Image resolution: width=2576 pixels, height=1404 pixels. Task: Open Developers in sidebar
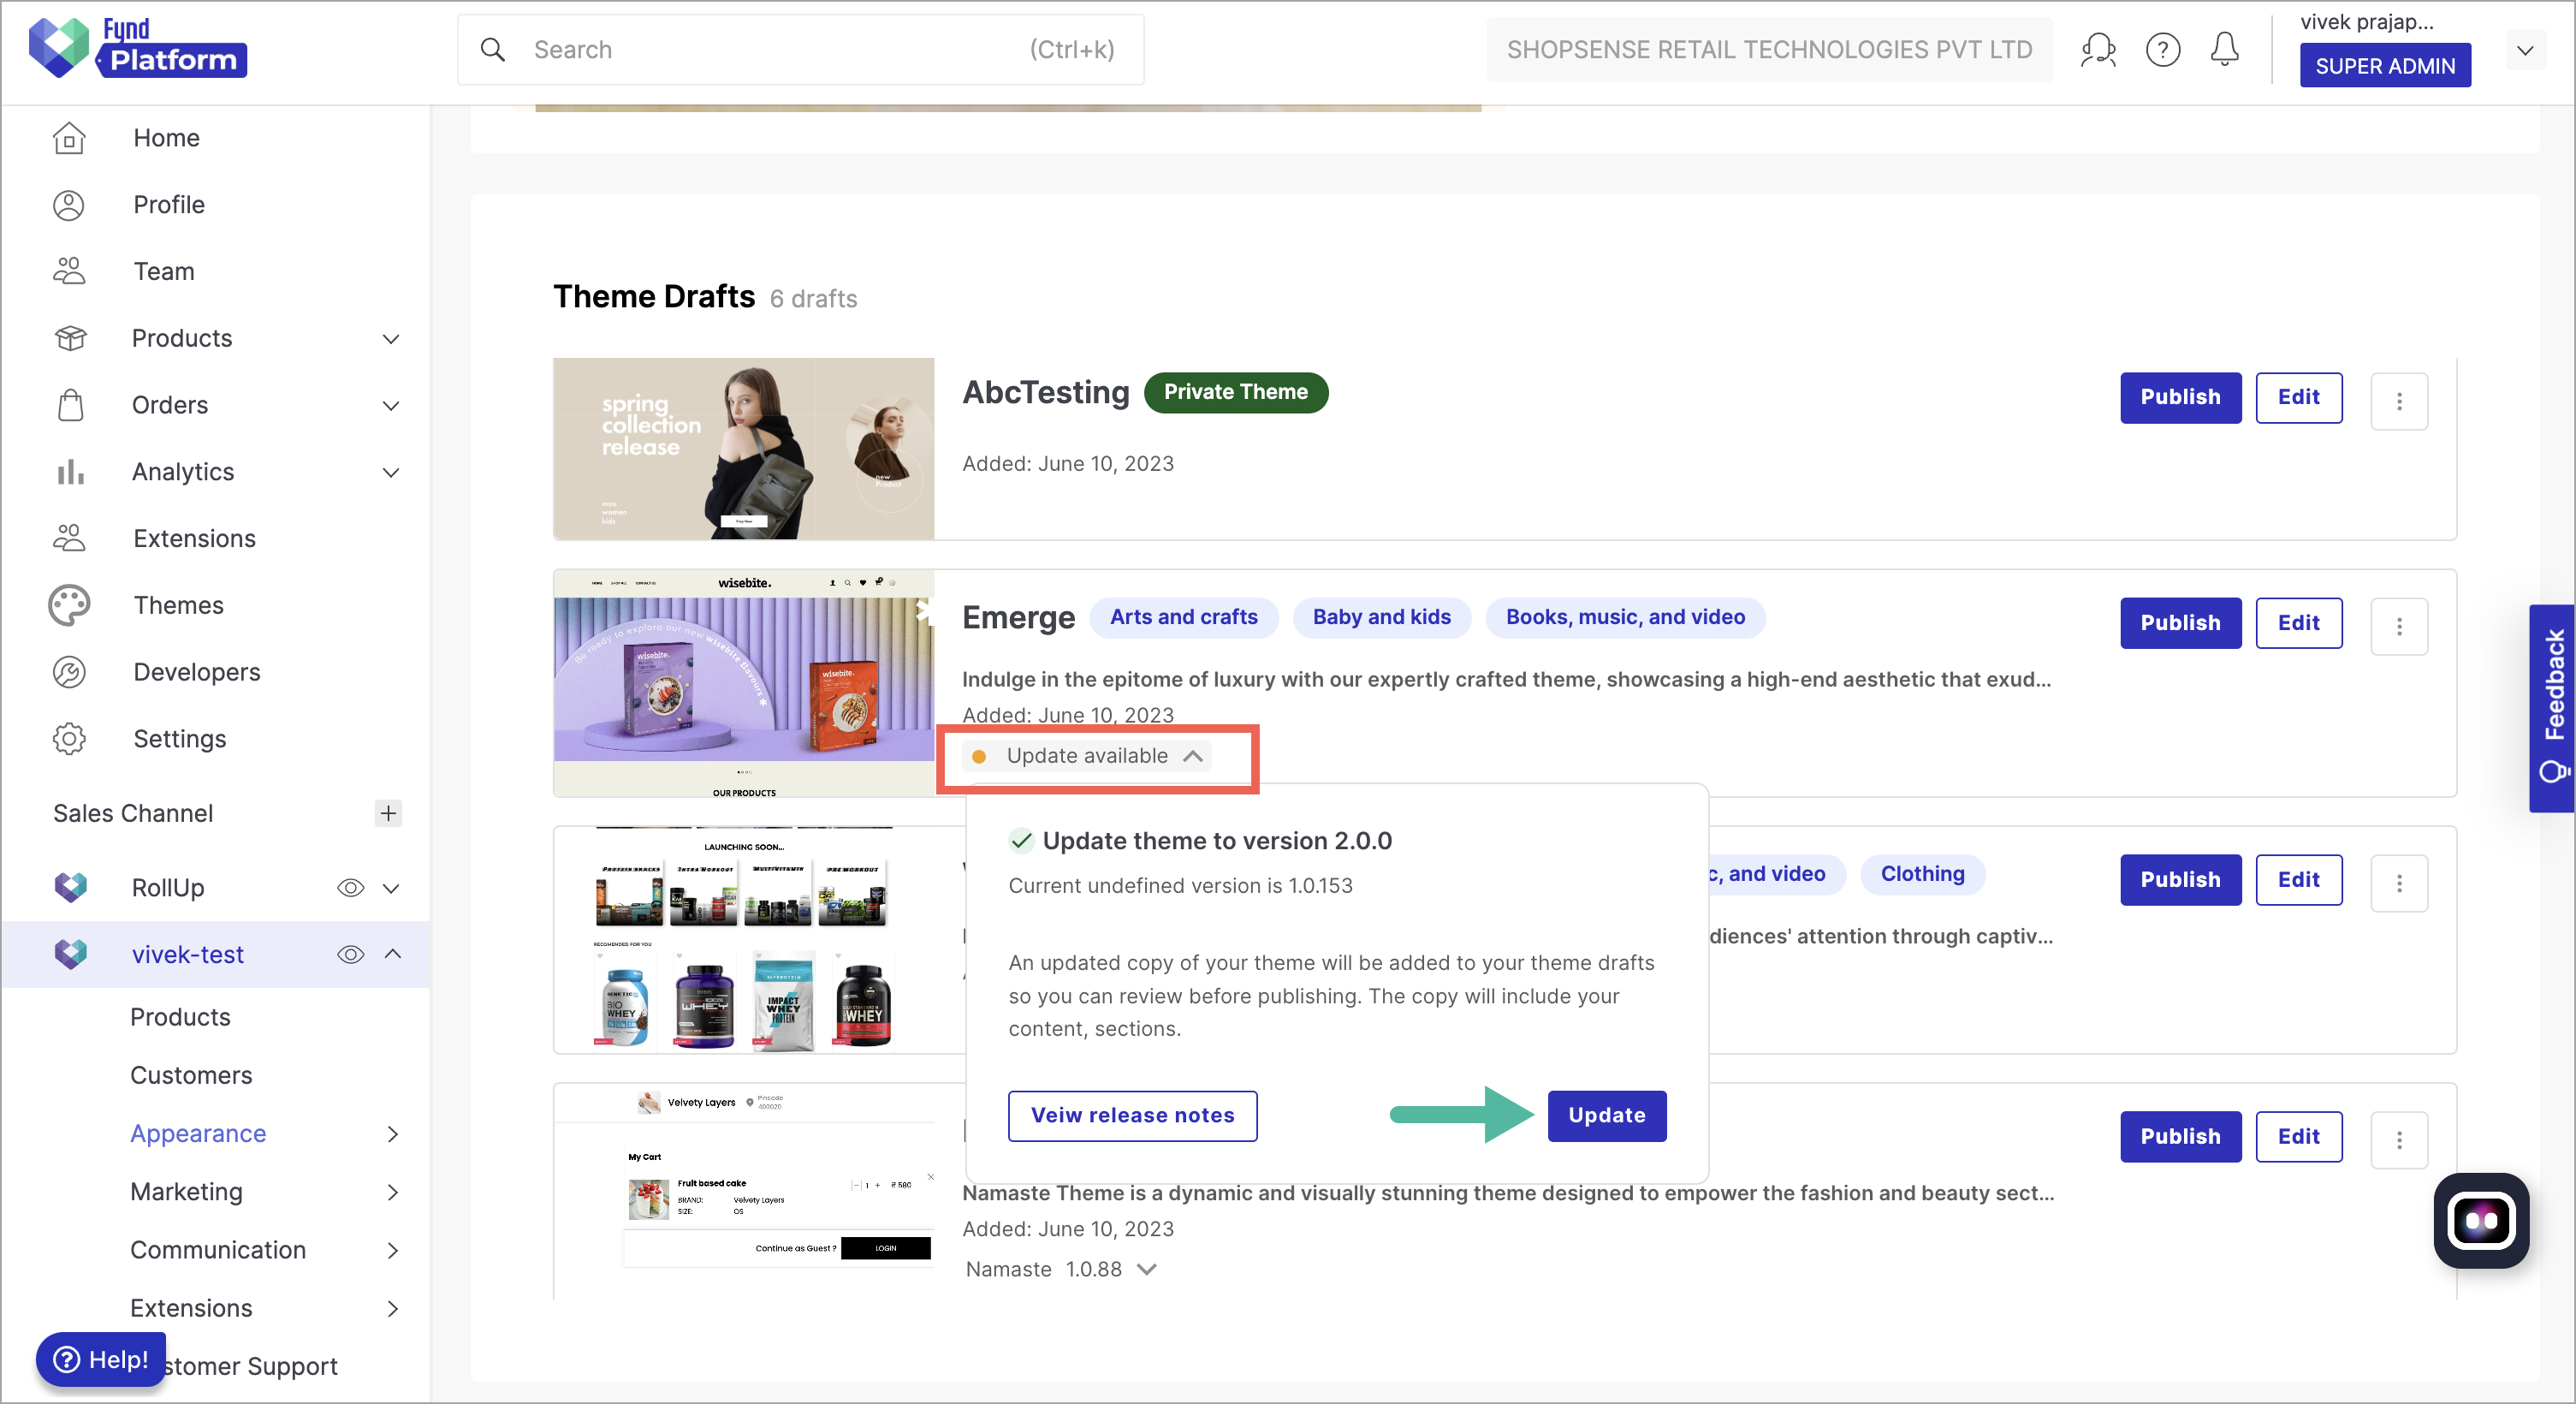click(x=197, y=672)
